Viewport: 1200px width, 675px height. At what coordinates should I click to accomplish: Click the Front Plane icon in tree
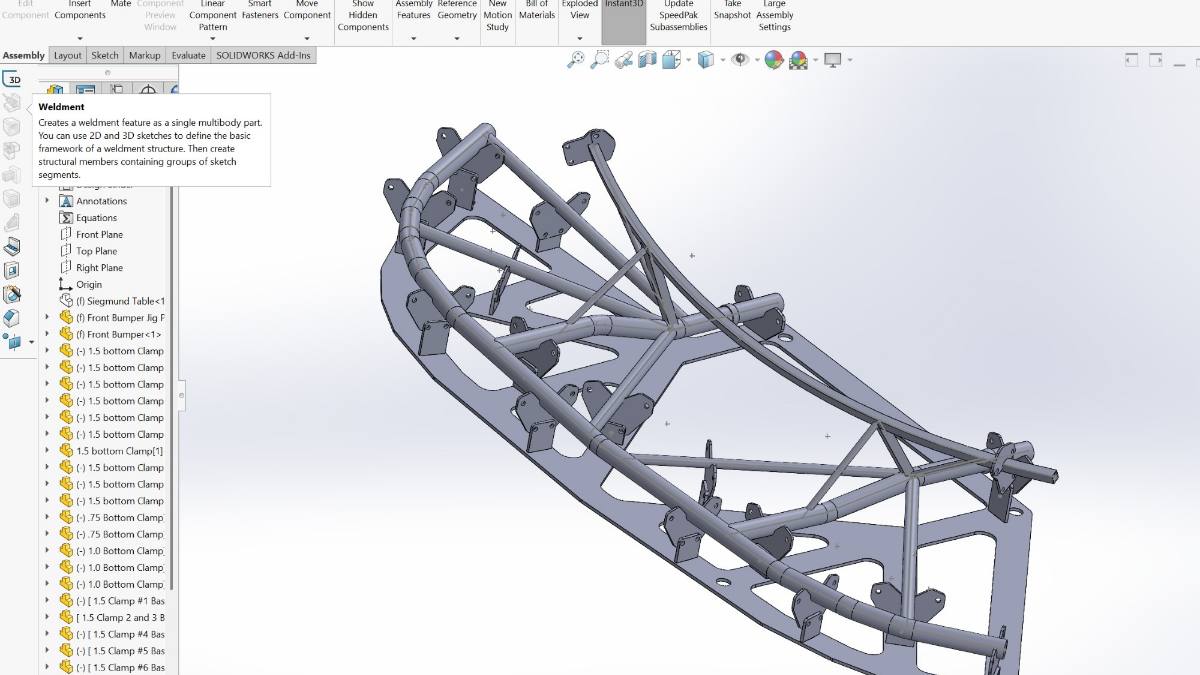pyautogui.click(x=67, y=234)
